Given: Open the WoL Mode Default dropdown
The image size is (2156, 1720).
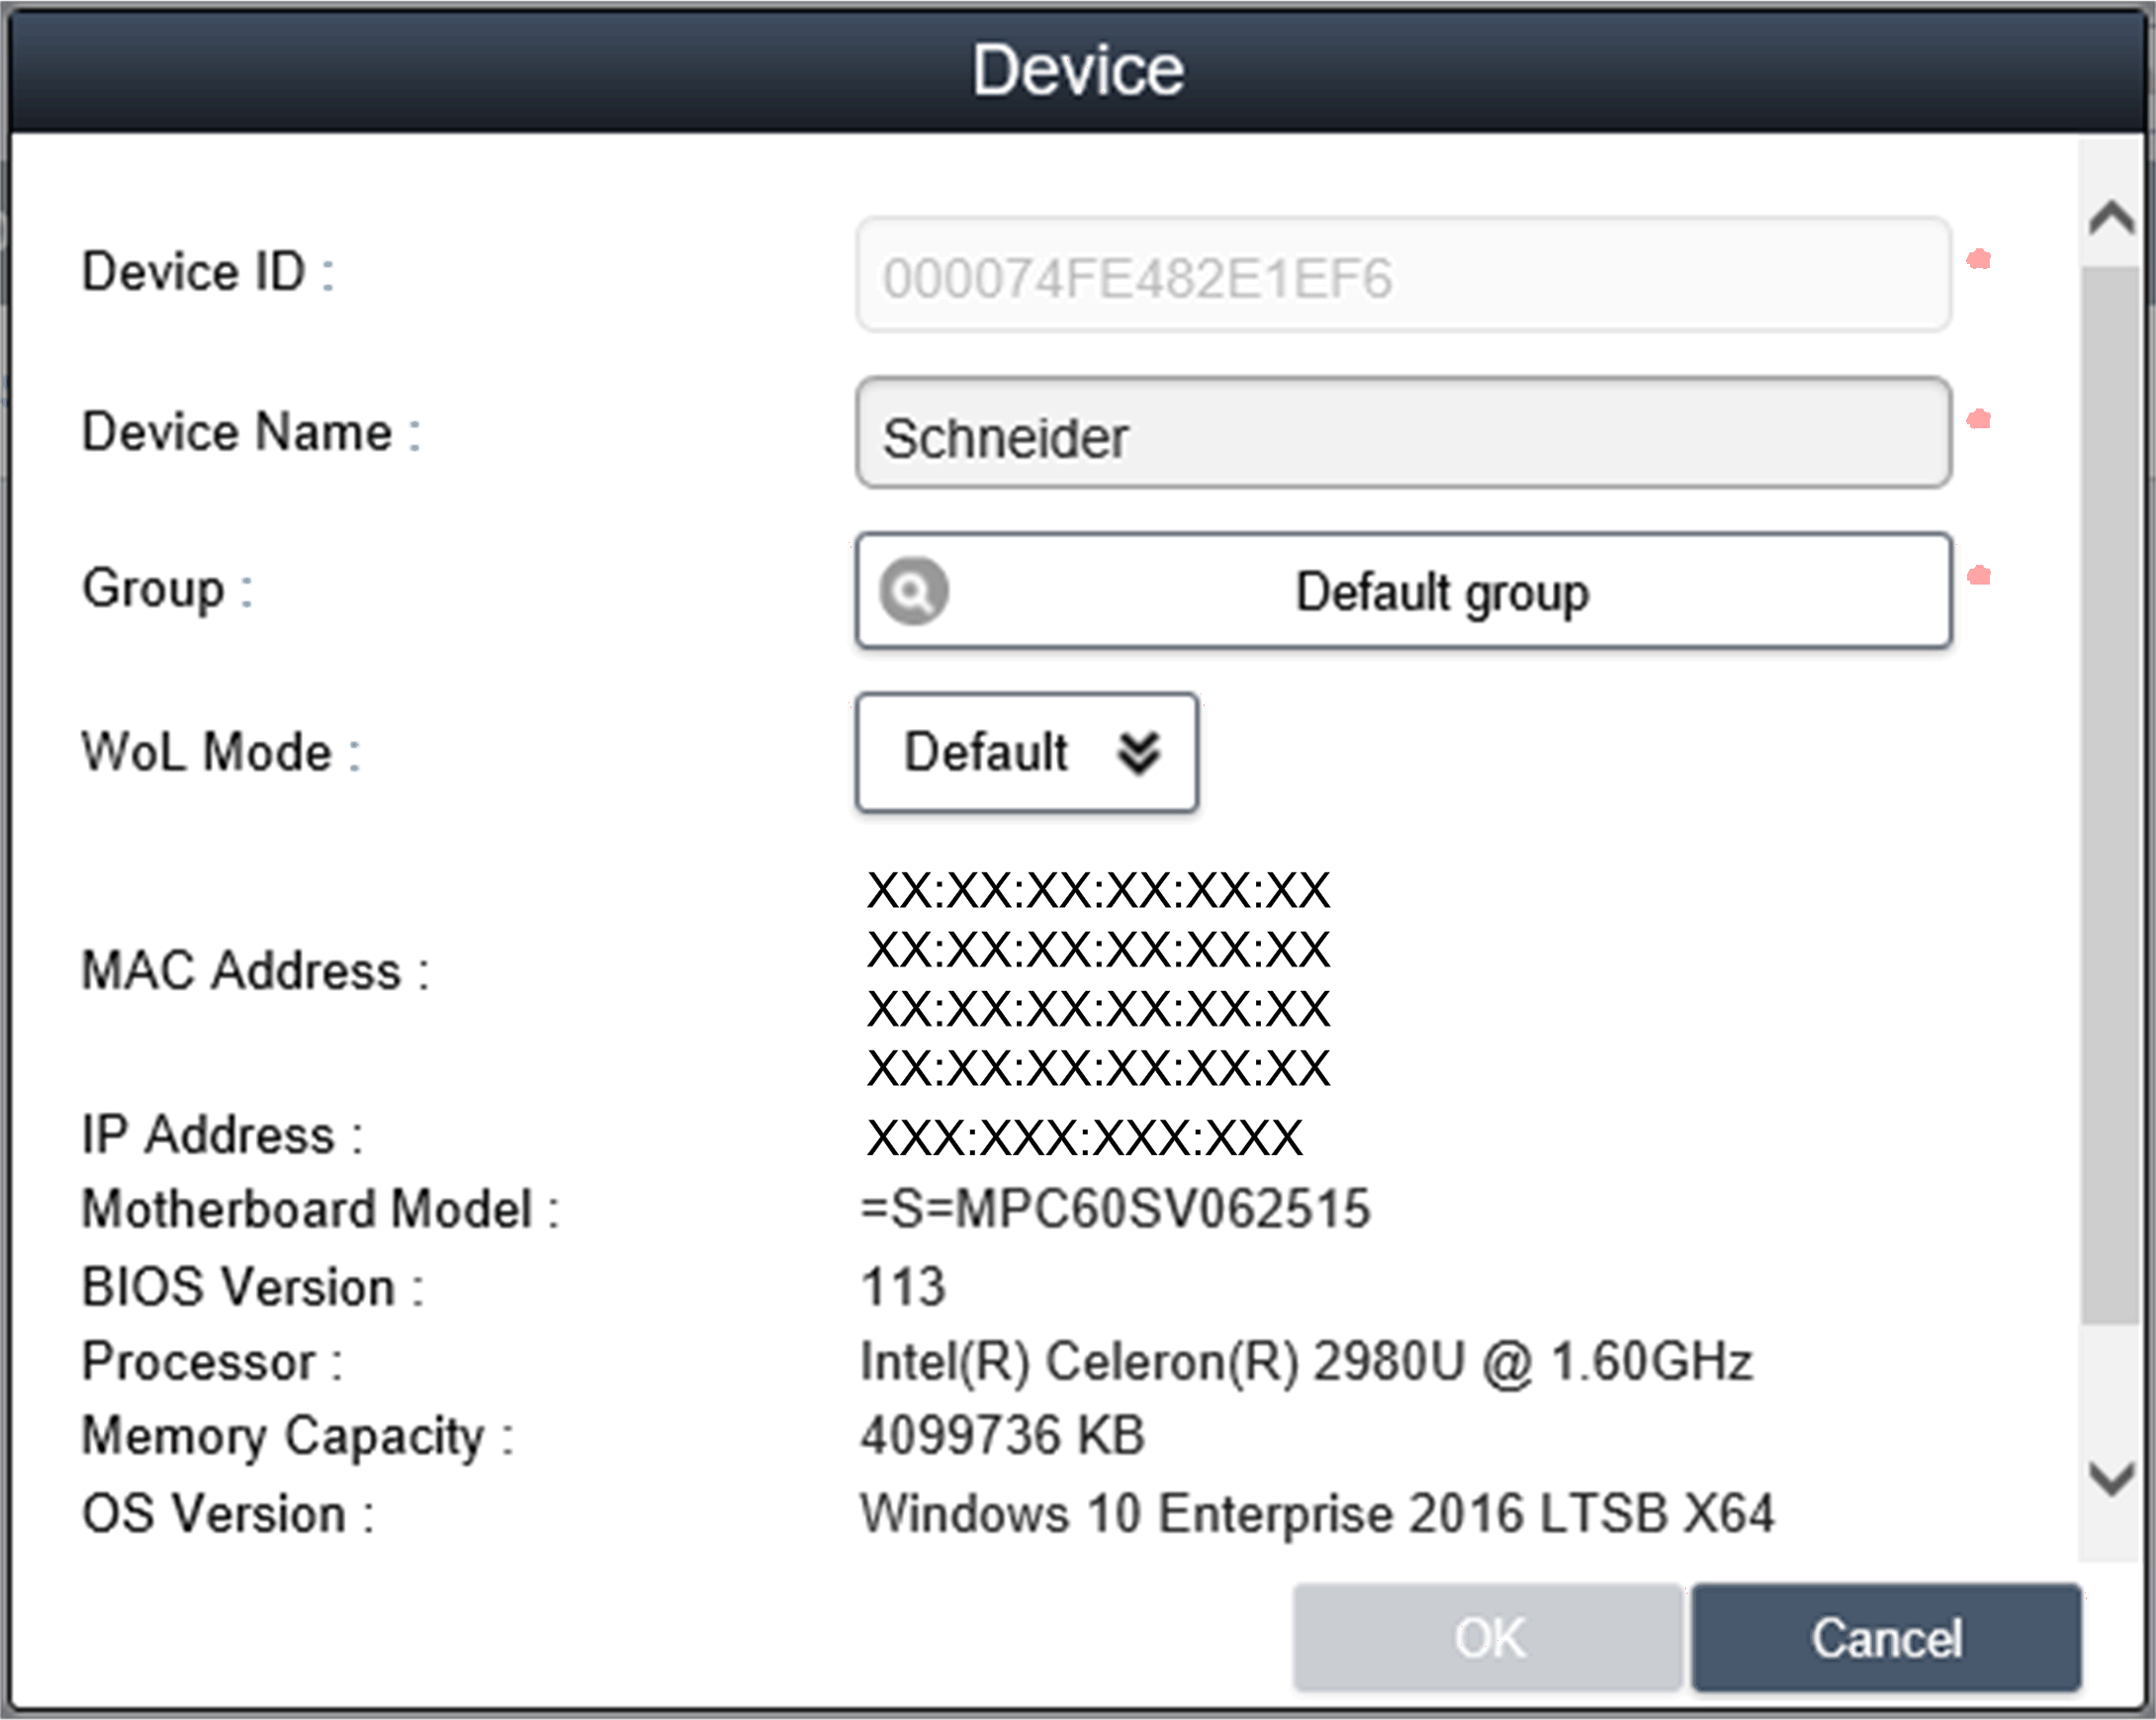Looking at the screenshot, I should click(1026, 752).
